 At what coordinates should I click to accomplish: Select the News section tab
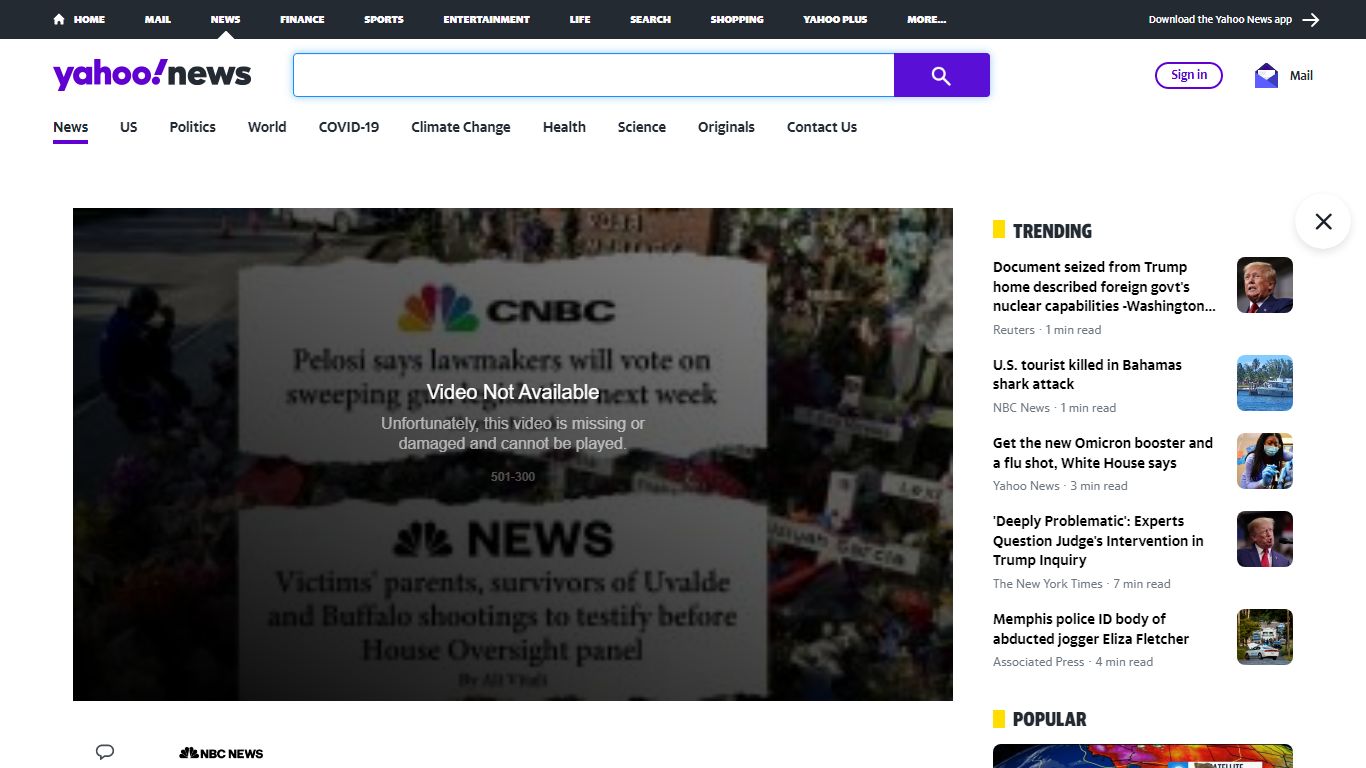pyautogui.click(x=71, y=127)
